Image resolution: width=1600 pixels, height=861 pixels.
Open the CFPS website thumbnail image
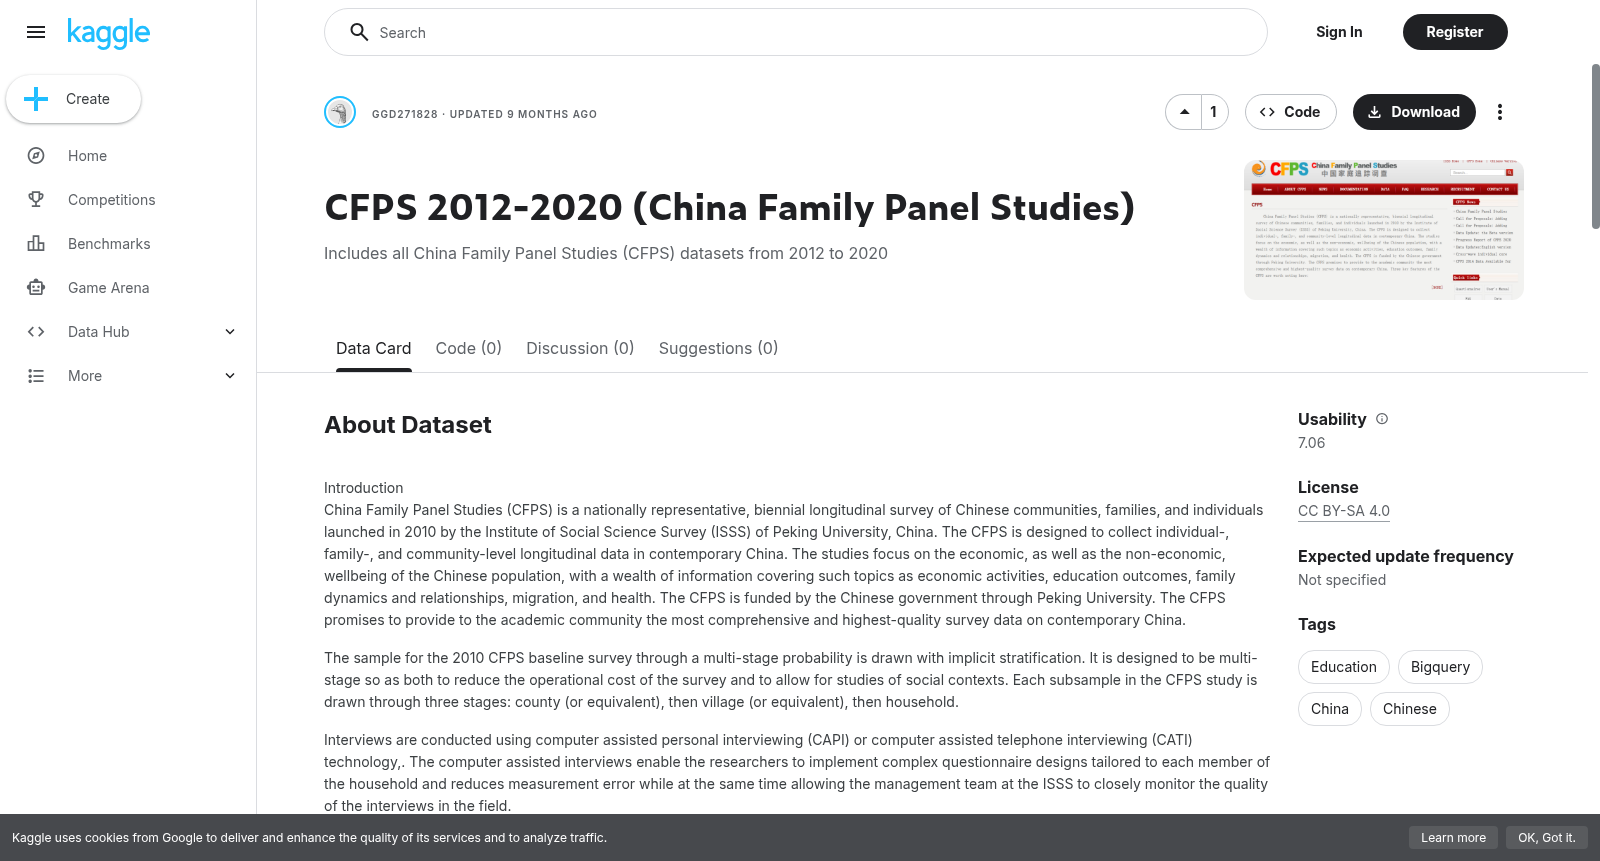click(1384, 229)
